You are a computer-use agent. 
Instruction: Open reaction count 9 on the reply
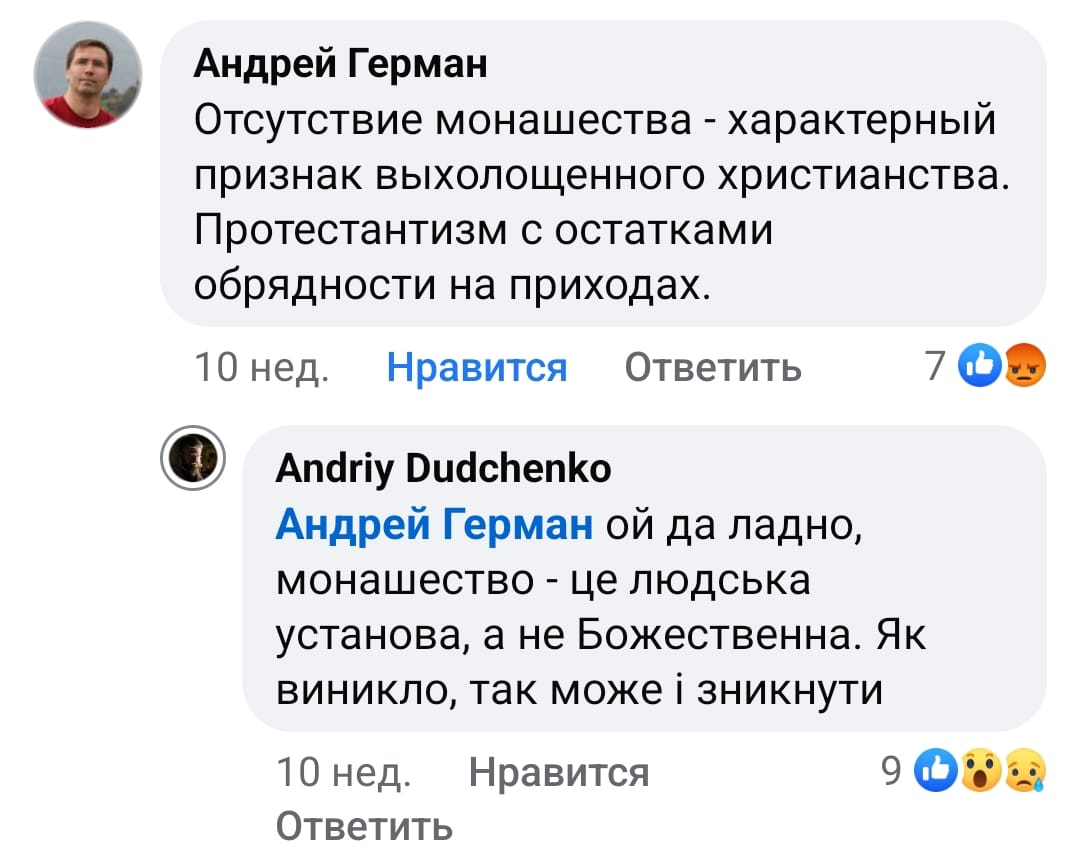tap(891, 771)
